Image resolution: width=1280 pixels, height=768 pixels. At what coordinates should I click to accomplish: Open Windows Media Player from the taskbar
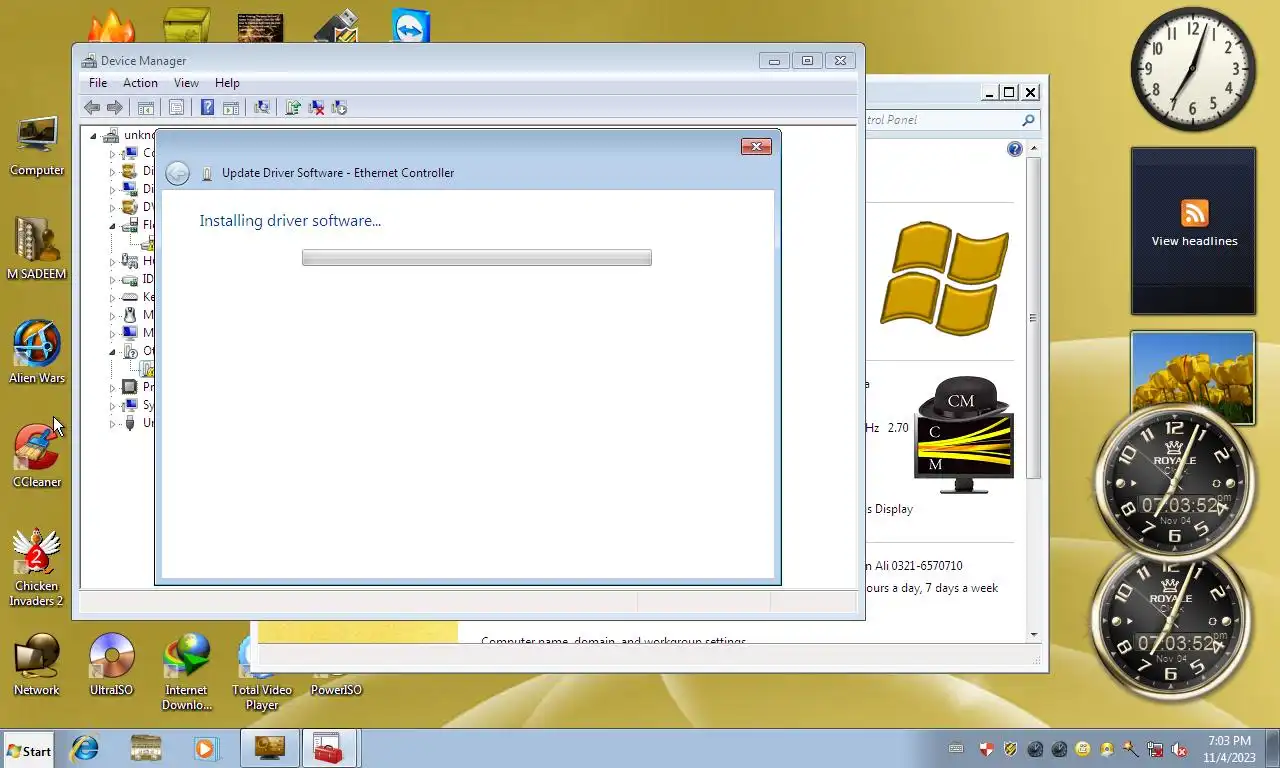tap(206, 748)
